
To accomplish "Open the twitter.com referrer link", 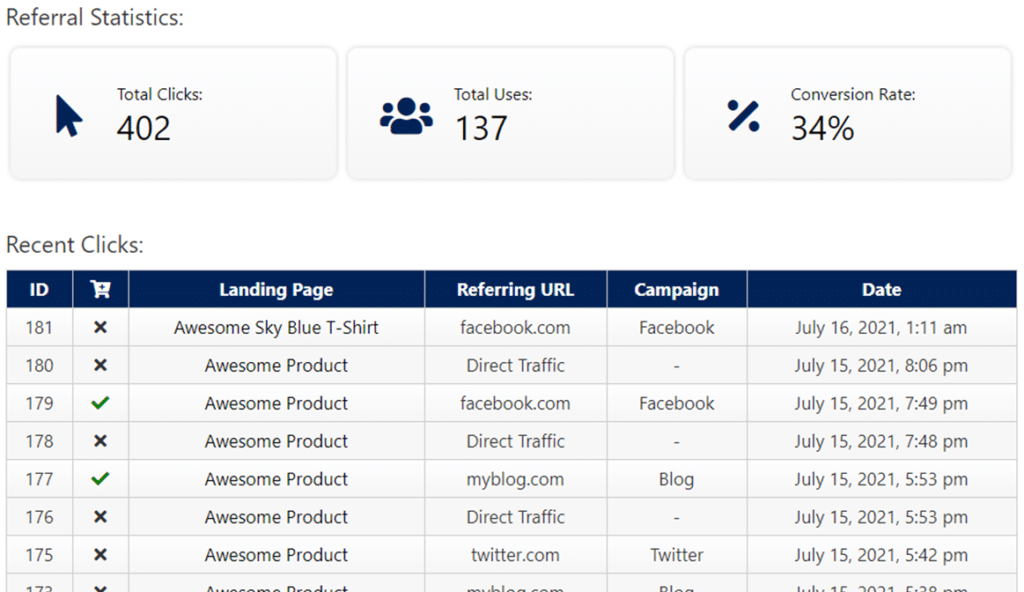I will (515, 555).
